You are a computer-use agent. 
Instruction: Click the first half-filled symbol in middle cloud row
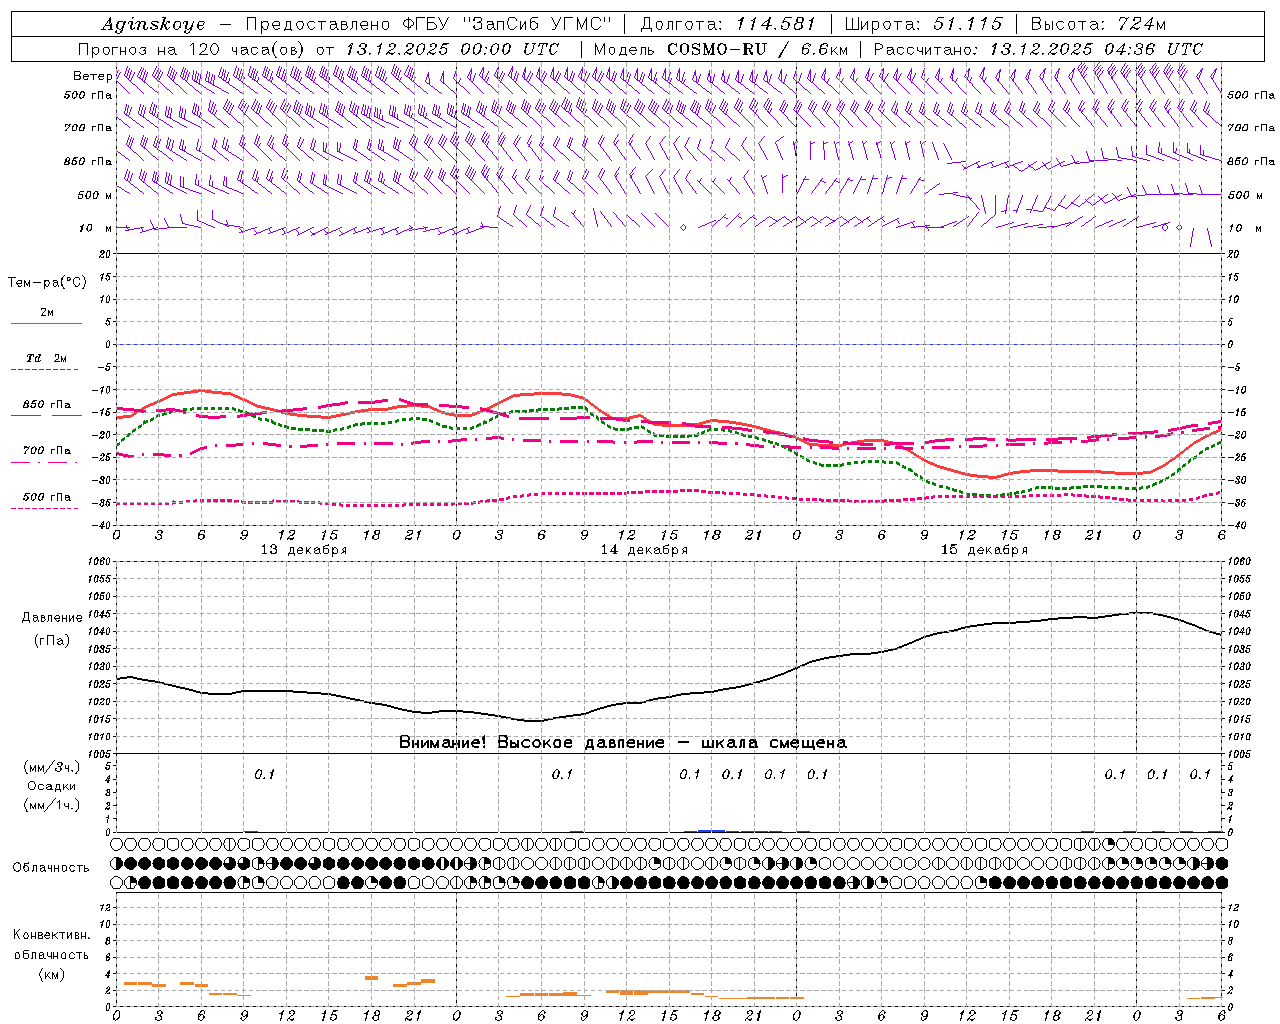click(x=117, y=863)
